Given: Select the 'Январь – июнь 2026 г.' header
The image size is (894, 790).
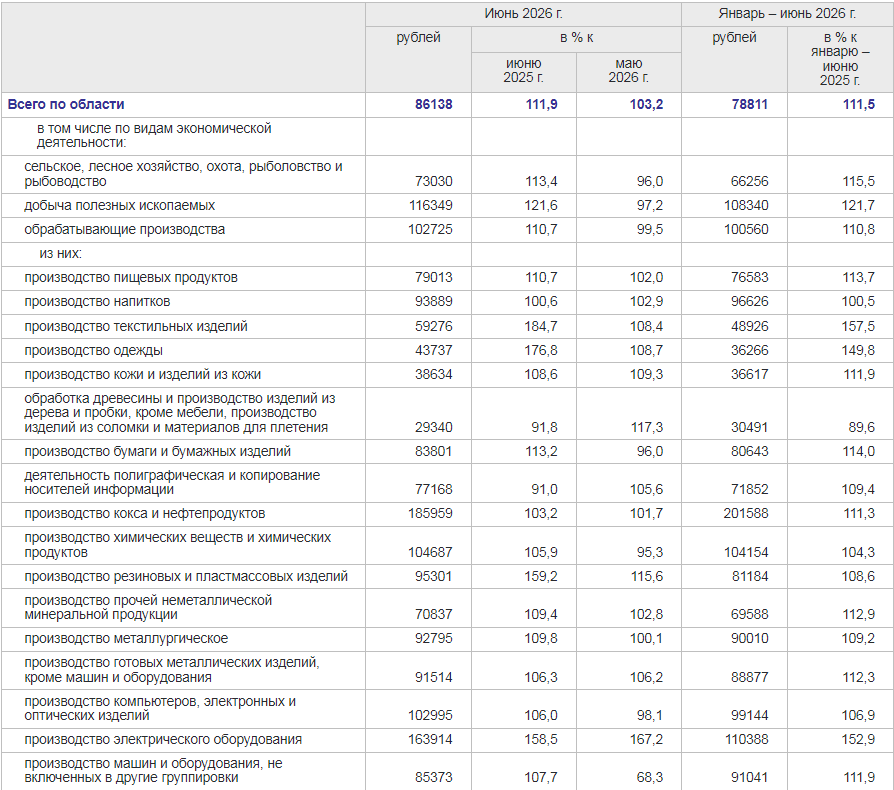Looking at the screenshot, I should [x=787, y=13].
